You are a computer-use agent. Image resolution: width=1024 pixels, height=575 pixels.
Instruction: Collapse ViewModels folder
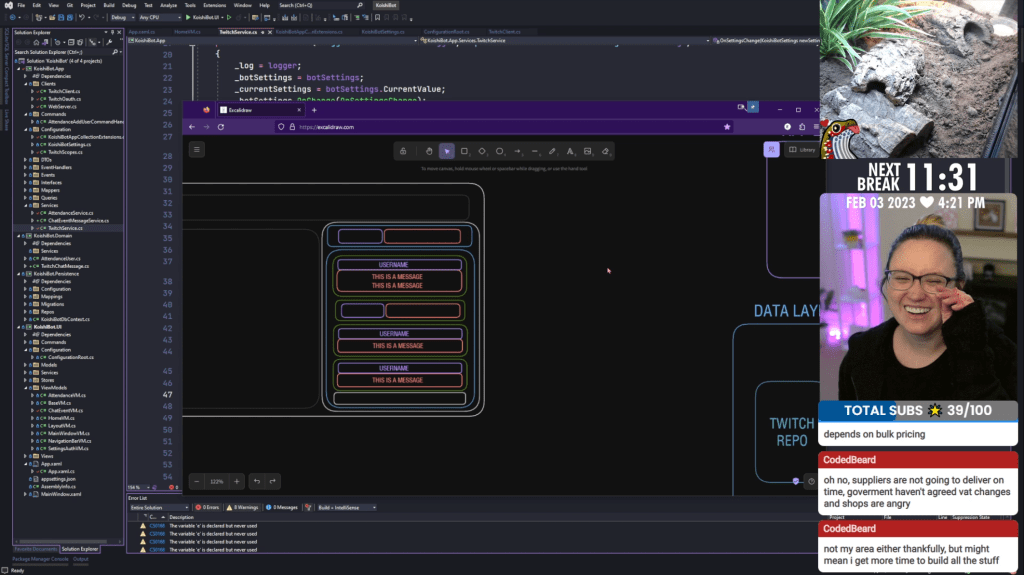coord(26,387)
